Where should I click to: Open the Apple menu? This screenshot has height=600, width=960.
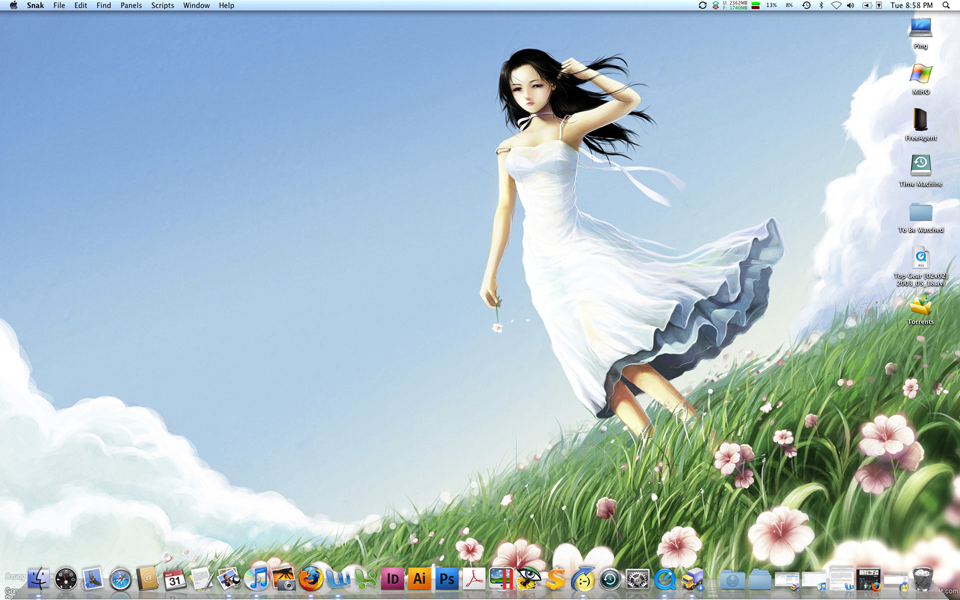click(x=13, y=6)
